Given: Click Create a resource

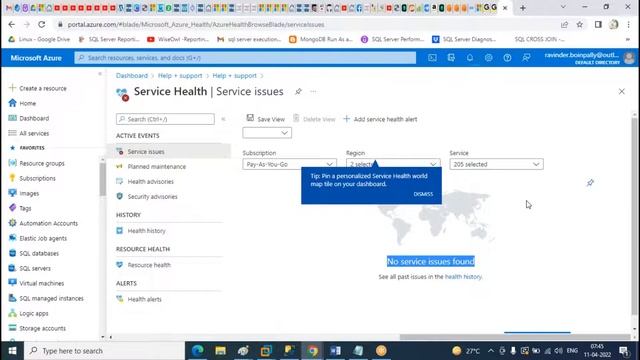Looking at the screenshot, I should click(x=38, y=88).
